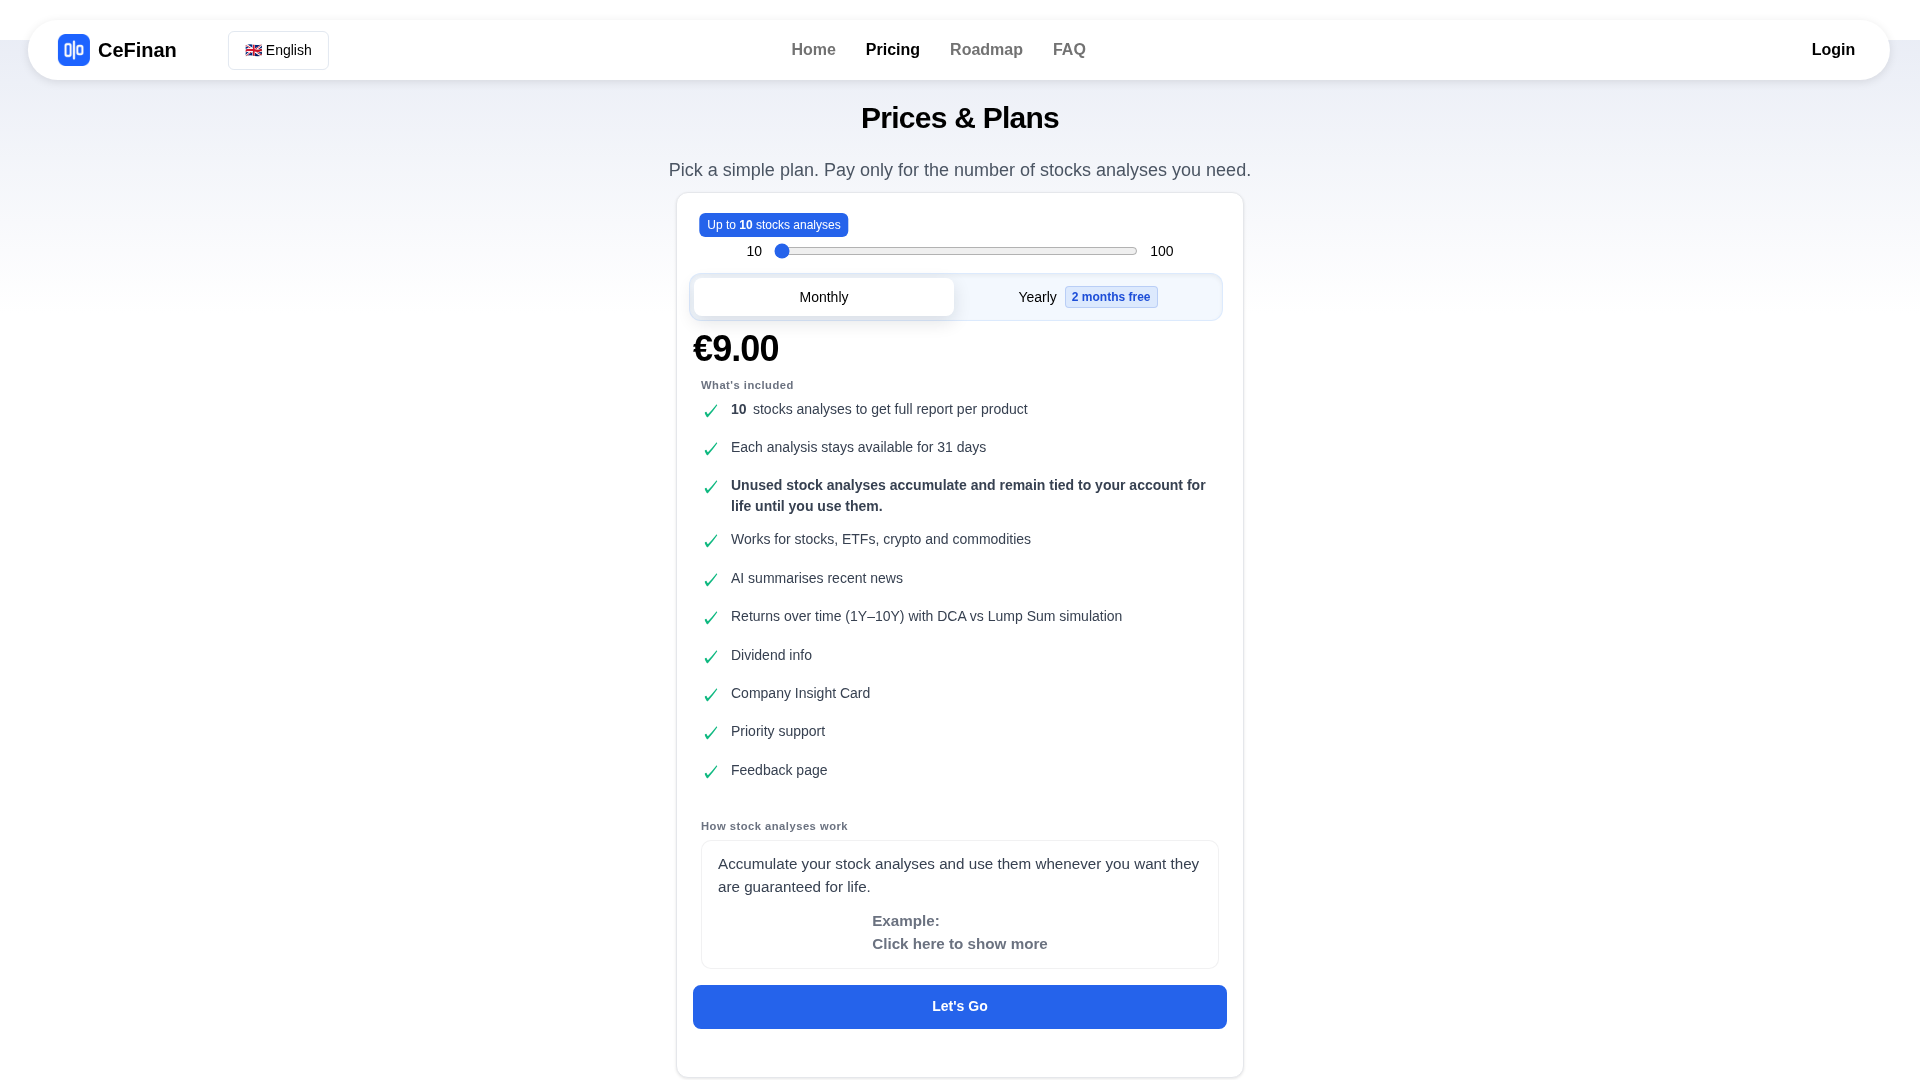Click checkmark icon beside Dividend info

point(711,657)
